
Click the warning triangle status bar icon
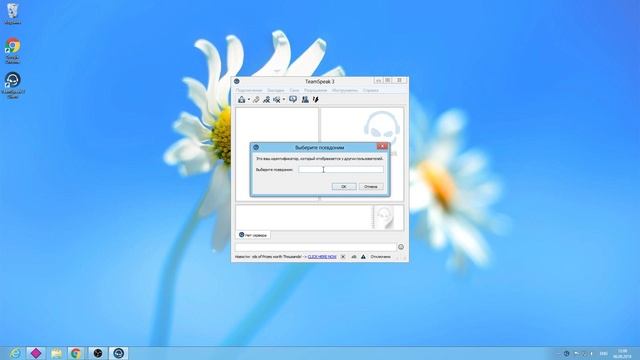click(x=363, y=257)
